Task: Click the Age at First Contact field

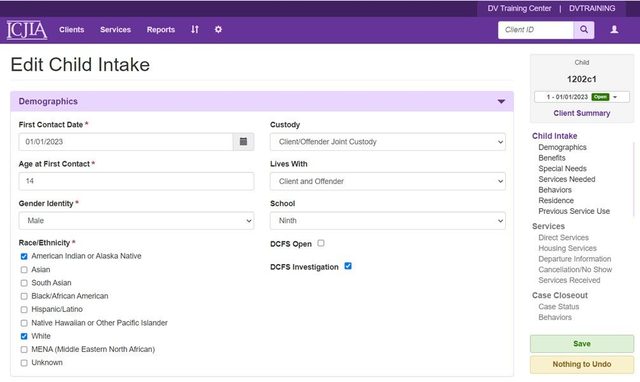Action: coord(136,181)
